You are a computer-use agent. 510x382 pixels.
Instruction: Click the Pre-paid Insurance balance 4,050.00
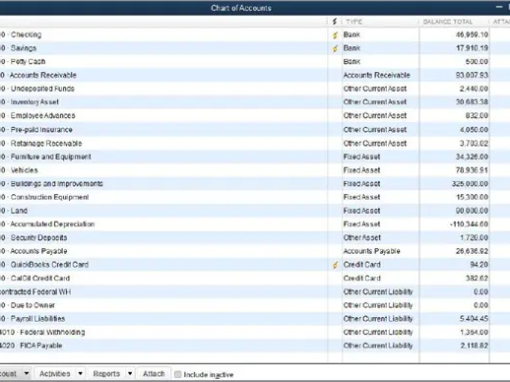pyautogui.click(x=474, y=130)
